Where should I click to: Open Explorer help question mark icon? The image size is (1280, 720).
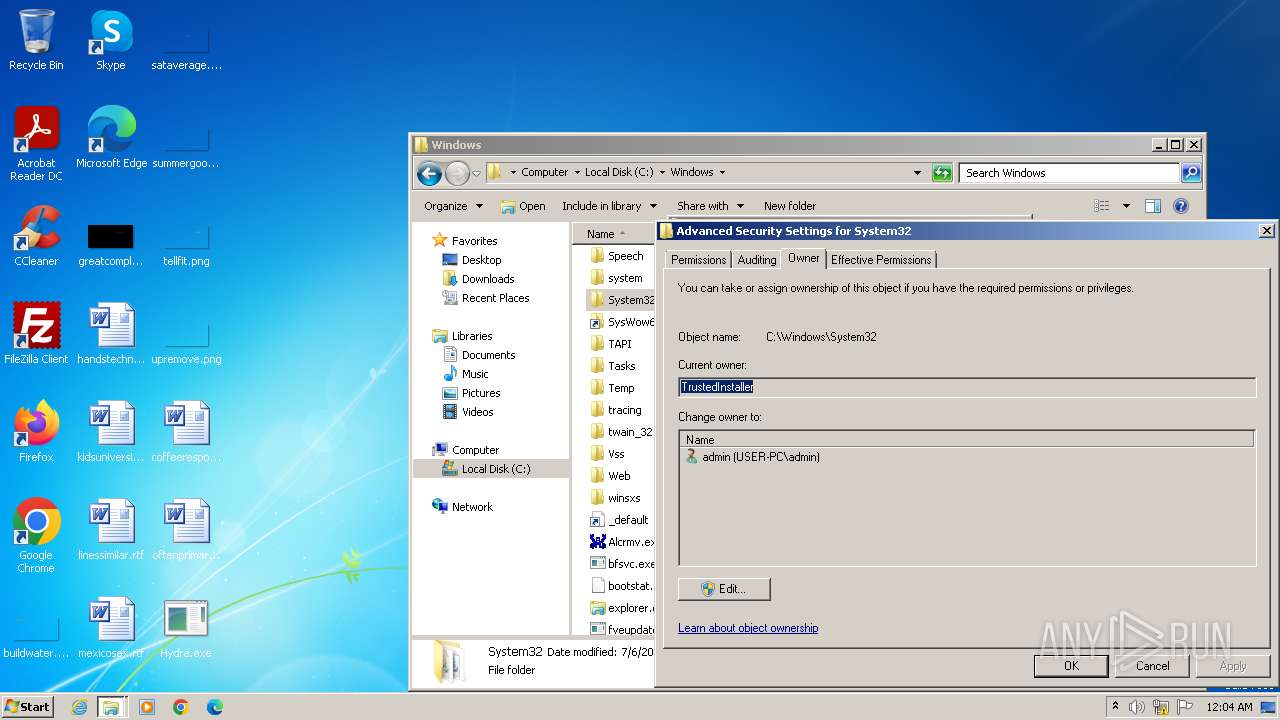(1181, 206)
